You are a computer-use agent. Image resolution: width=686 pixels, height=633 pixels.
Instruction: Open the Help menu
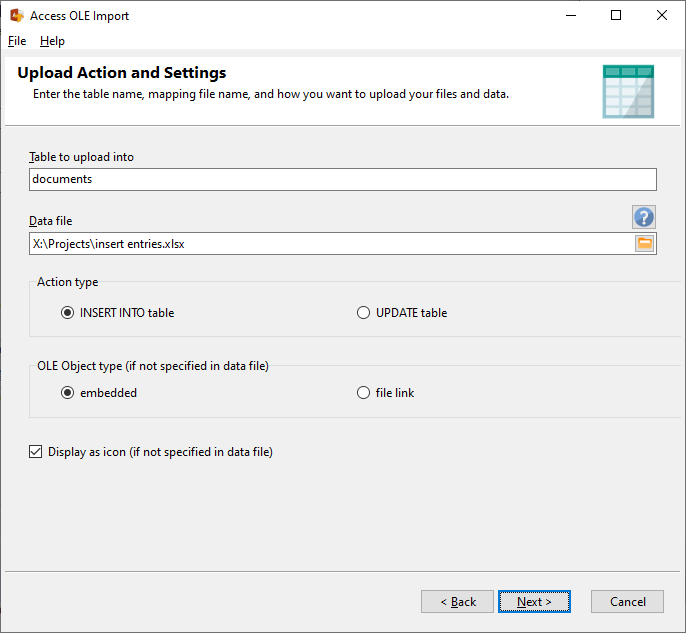[52, 41]
